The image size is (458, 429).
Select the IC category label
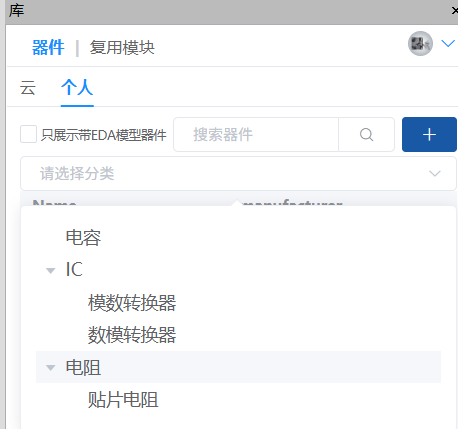tap(74, 269)
